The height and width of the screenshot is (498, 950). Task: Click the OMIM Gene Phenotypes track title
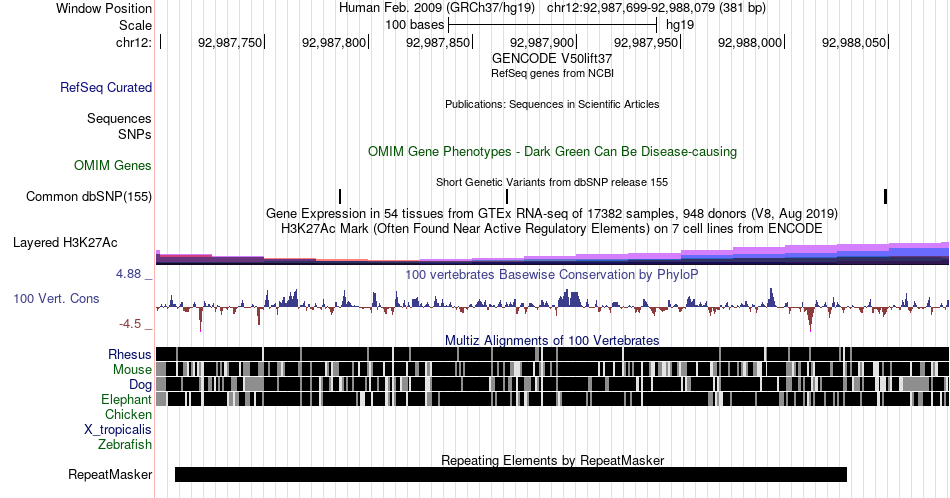coord(552,151)
